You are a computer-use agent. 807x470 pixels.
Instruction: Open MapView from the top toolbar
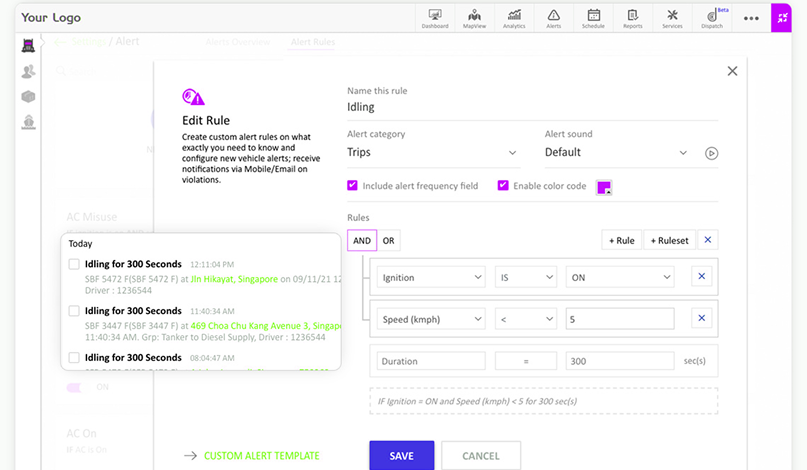[x=475, y=17]
